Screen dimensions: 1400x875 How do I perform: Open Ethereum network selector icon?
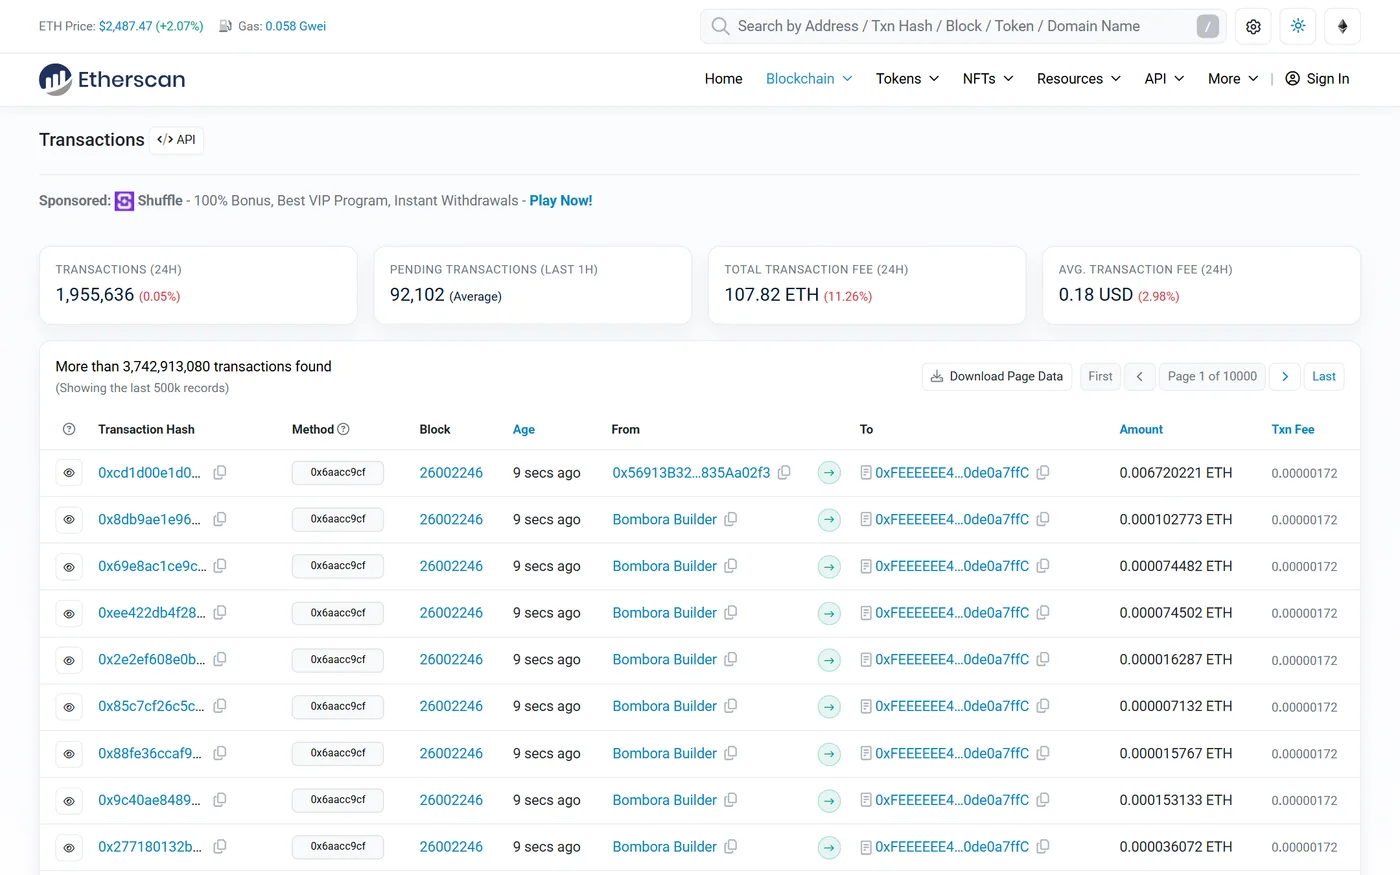[1342, 27]
